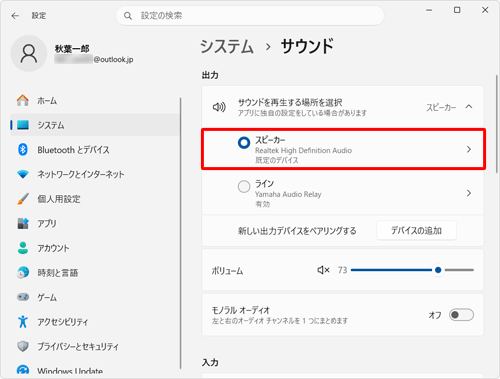500x379 pixels.
Task: Click the Realtek High Definition Audio text
Action: [x=303, y=151]
